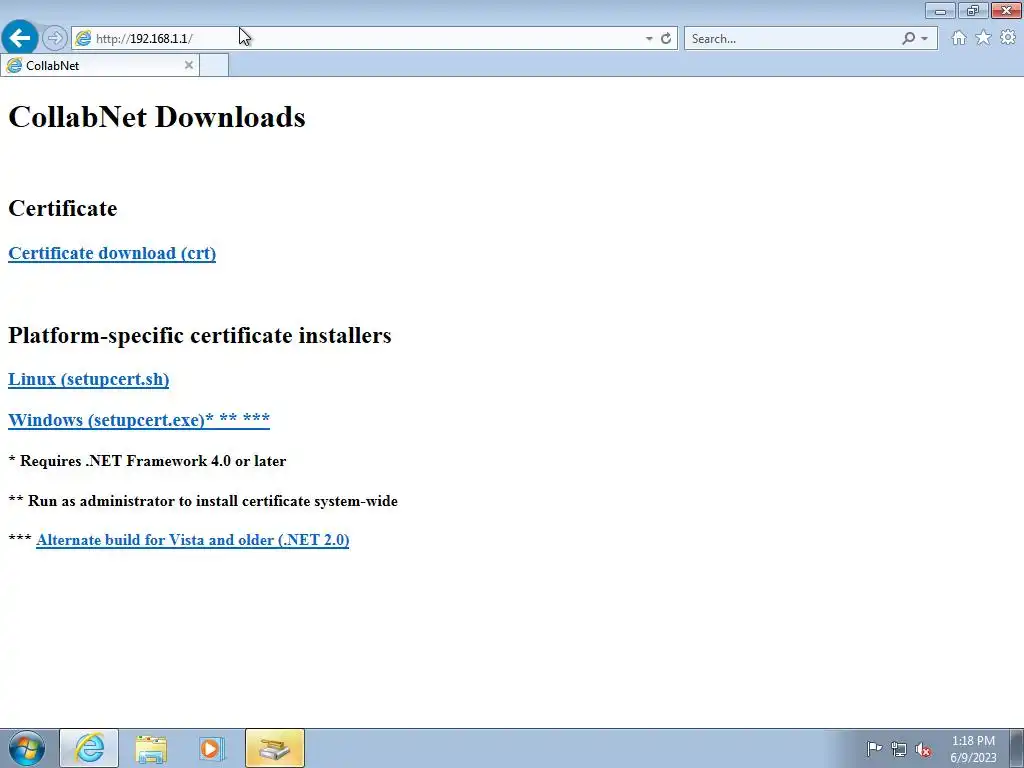Go back using the browser Back arrow
Viewport: 1024px width, 768px height.
coord(20,38)
